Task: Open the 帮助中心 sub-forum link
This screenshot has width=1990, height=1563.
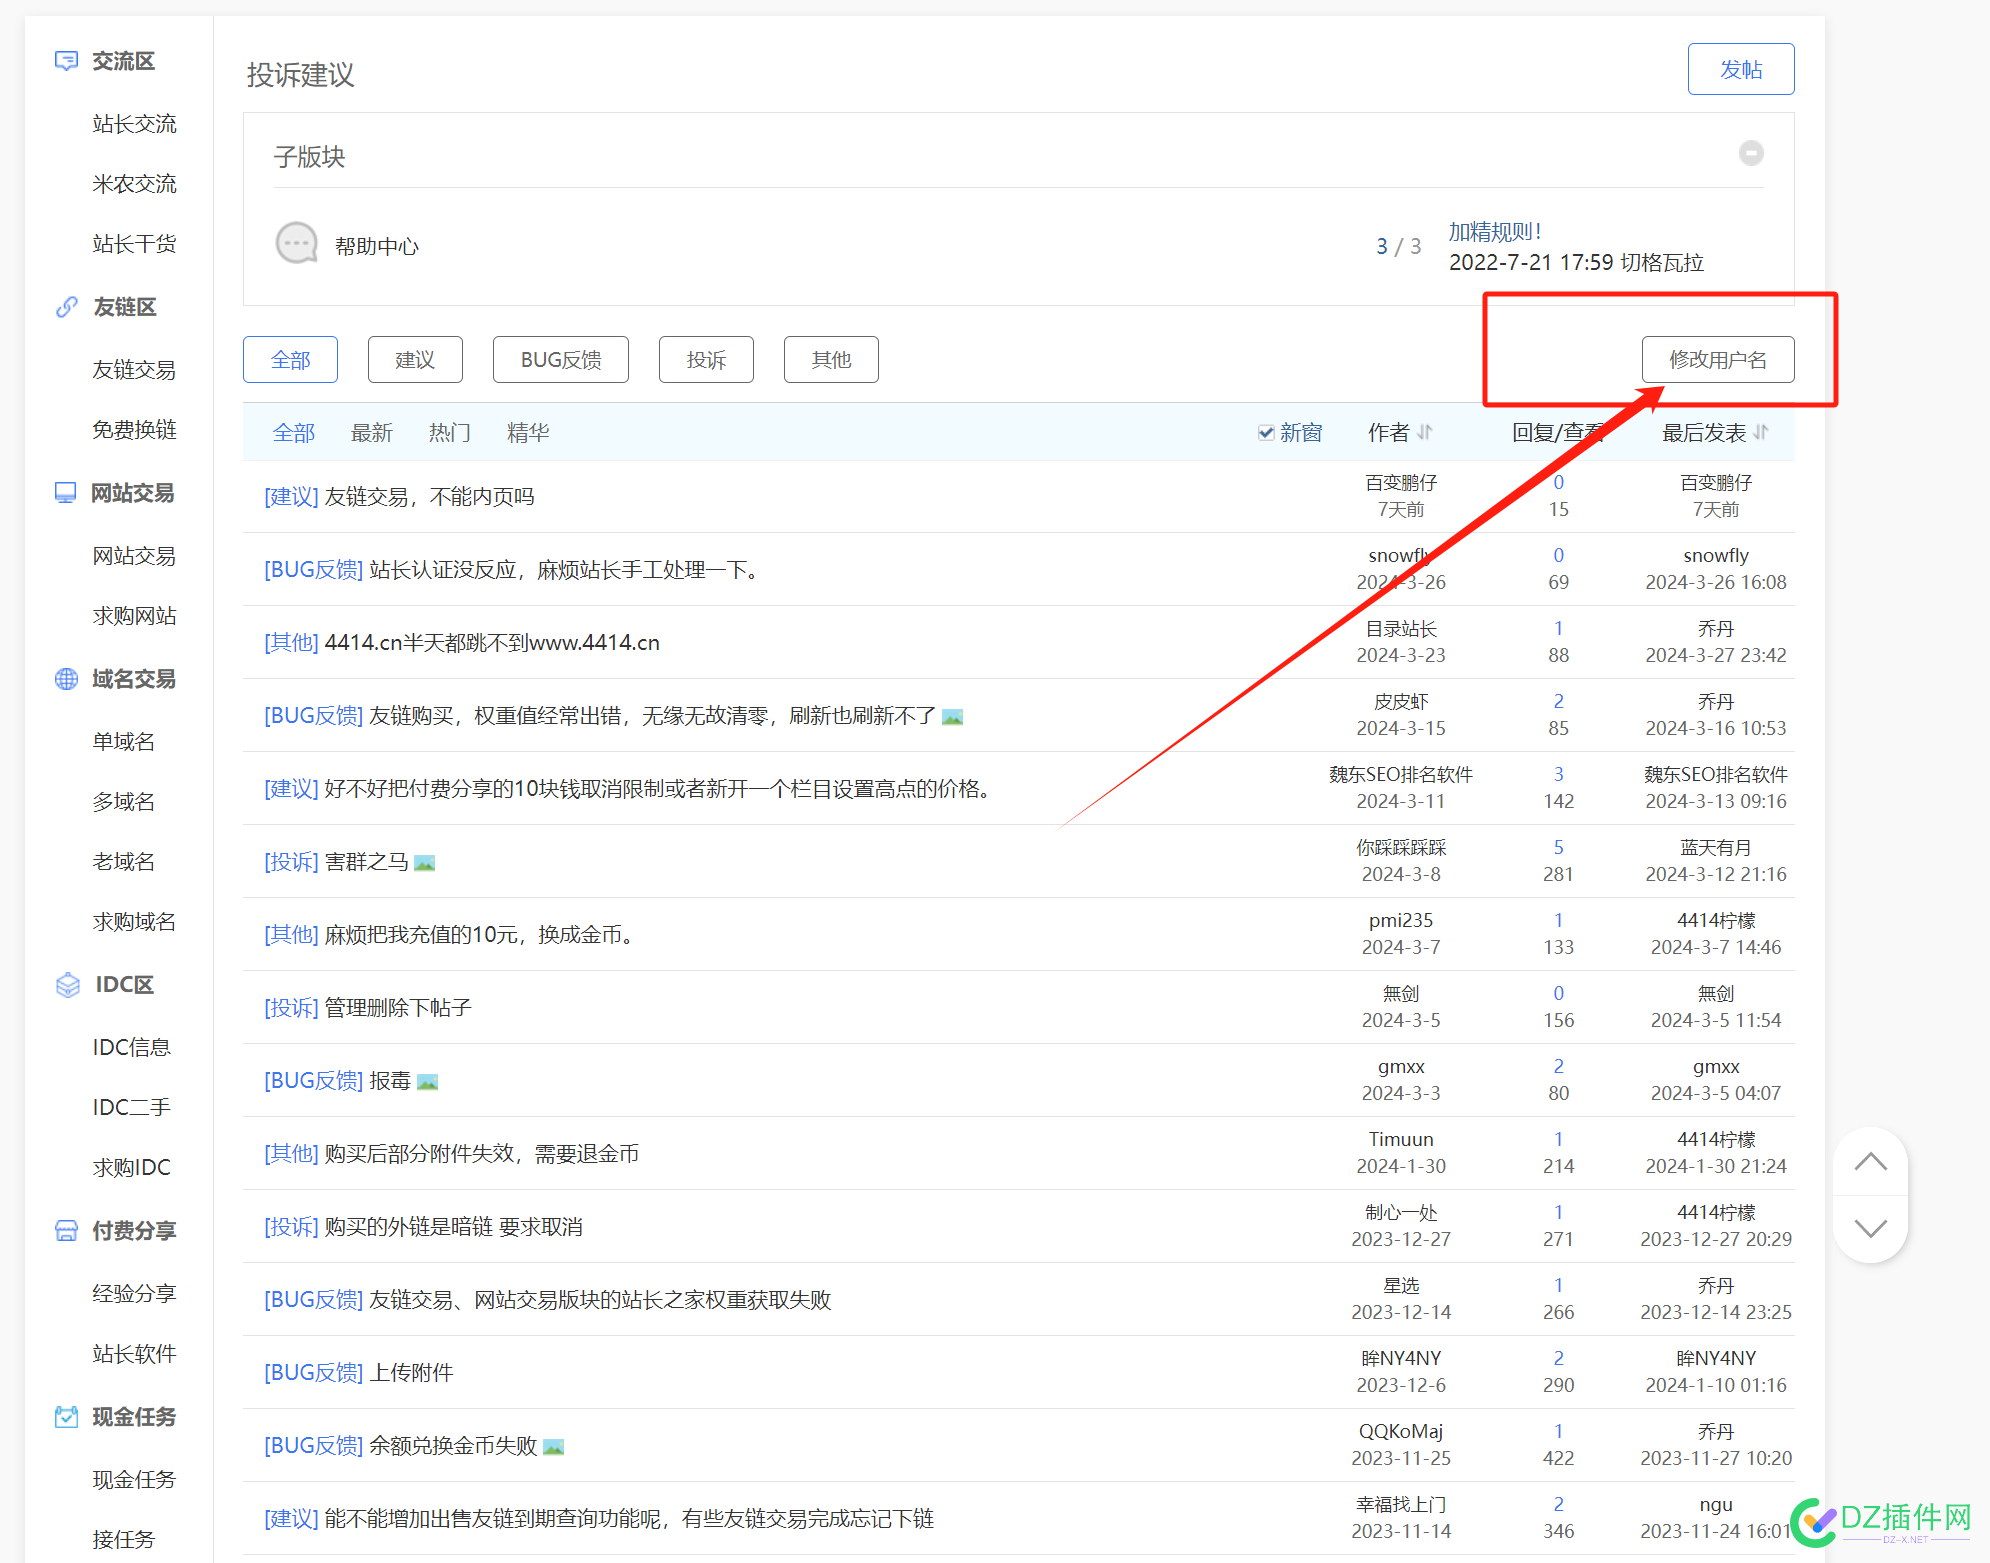Action: (377, 247)
